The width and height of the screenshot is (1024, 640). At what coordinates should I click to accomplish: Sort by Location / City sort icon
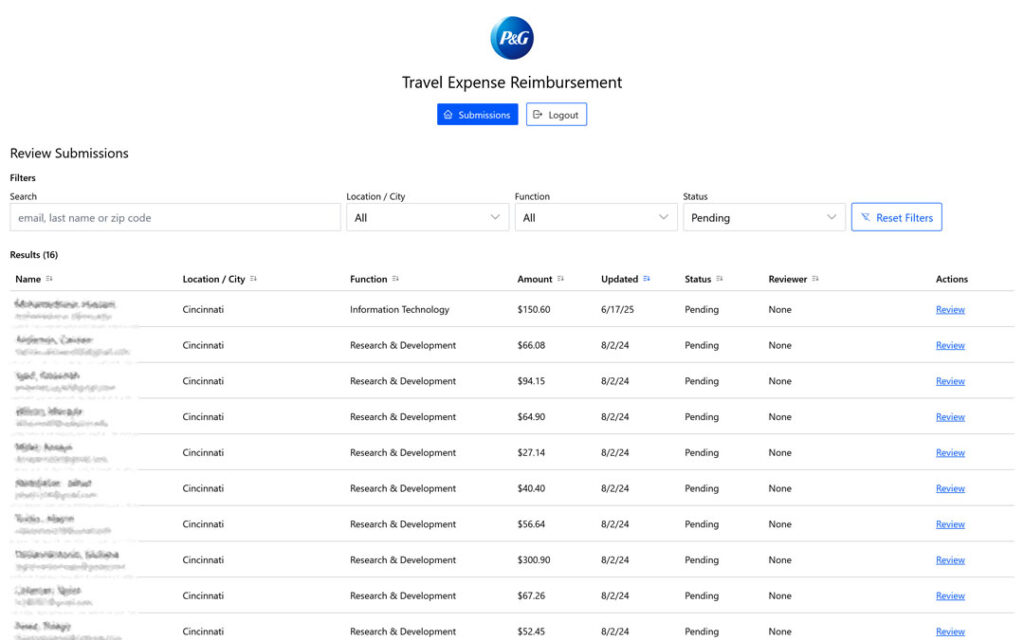(x=253, y=279)
